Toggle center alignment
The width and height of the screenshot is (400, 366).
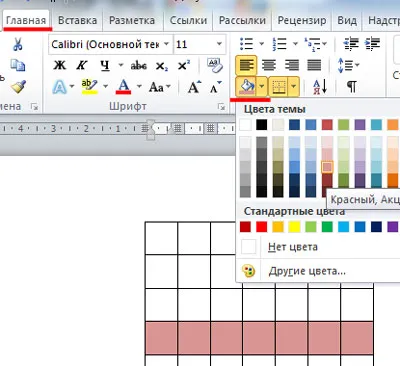click(269, 65)
